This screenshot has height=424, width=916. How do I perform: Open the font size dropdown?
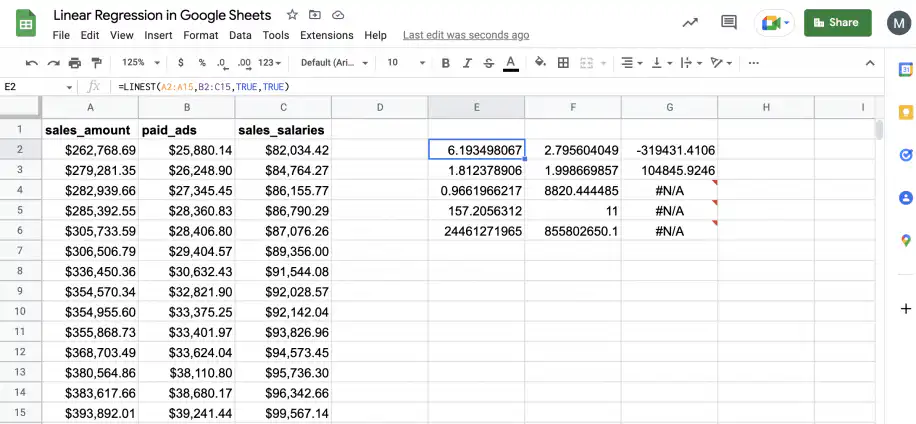click(406, 62)
